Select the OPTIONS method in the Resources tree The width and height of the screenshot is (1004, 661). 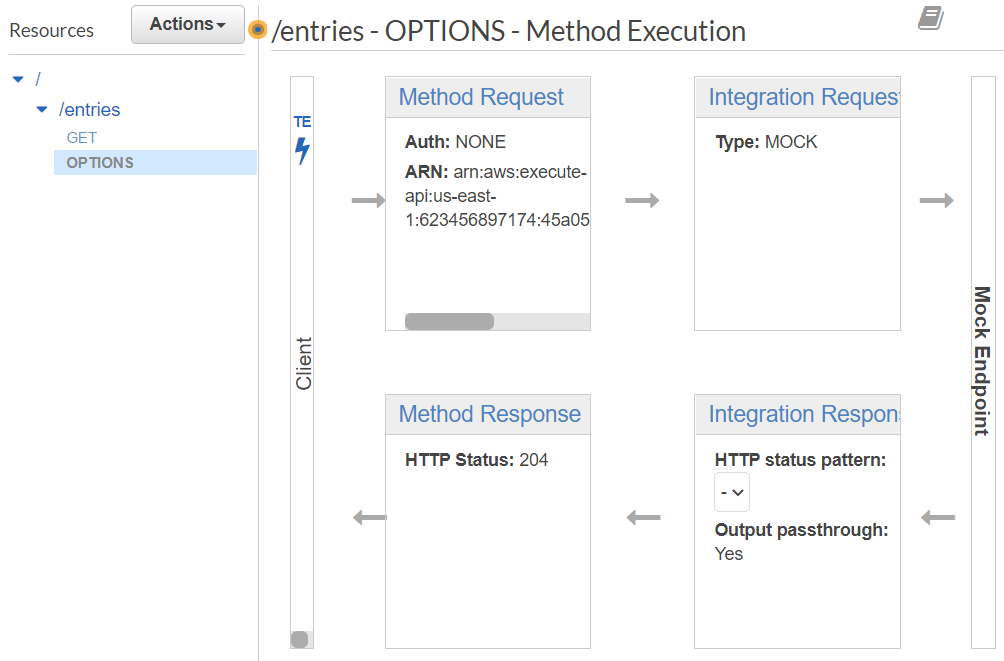pyautogui.click(x=100, y=163)
